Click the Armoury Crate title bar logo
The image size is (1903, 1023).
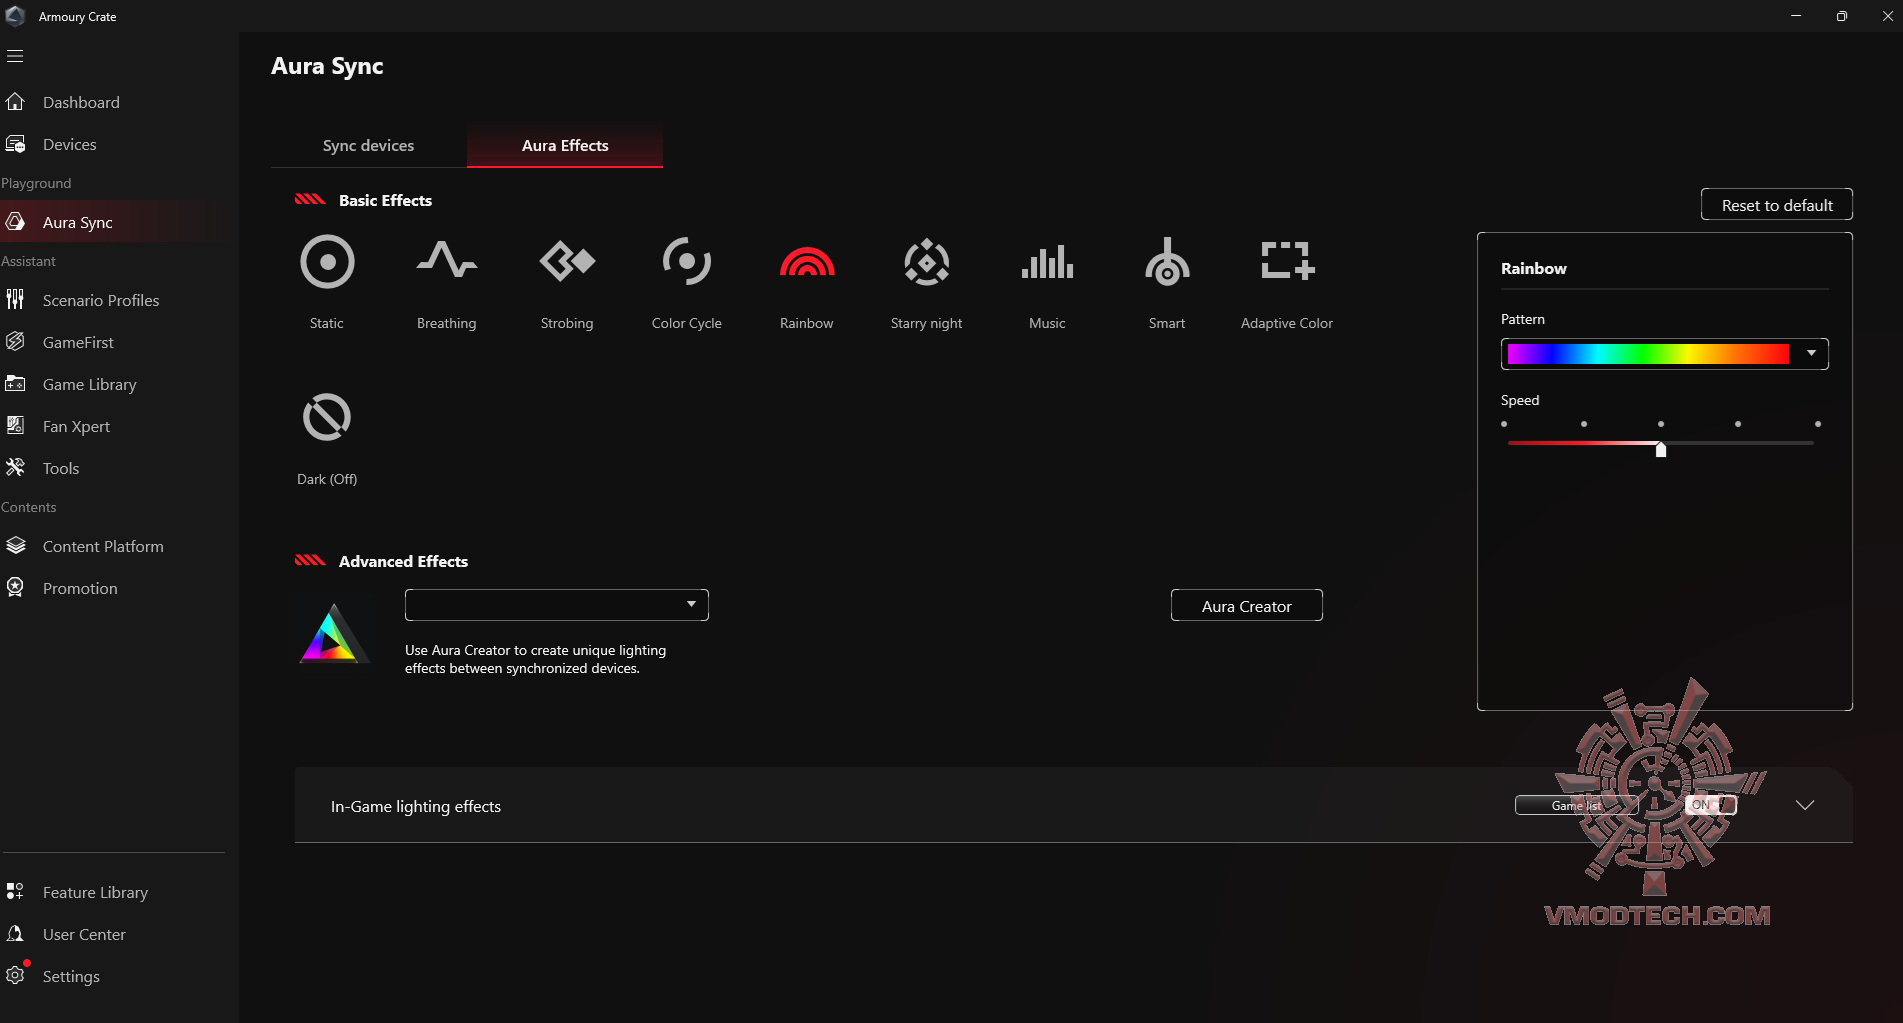15,16
